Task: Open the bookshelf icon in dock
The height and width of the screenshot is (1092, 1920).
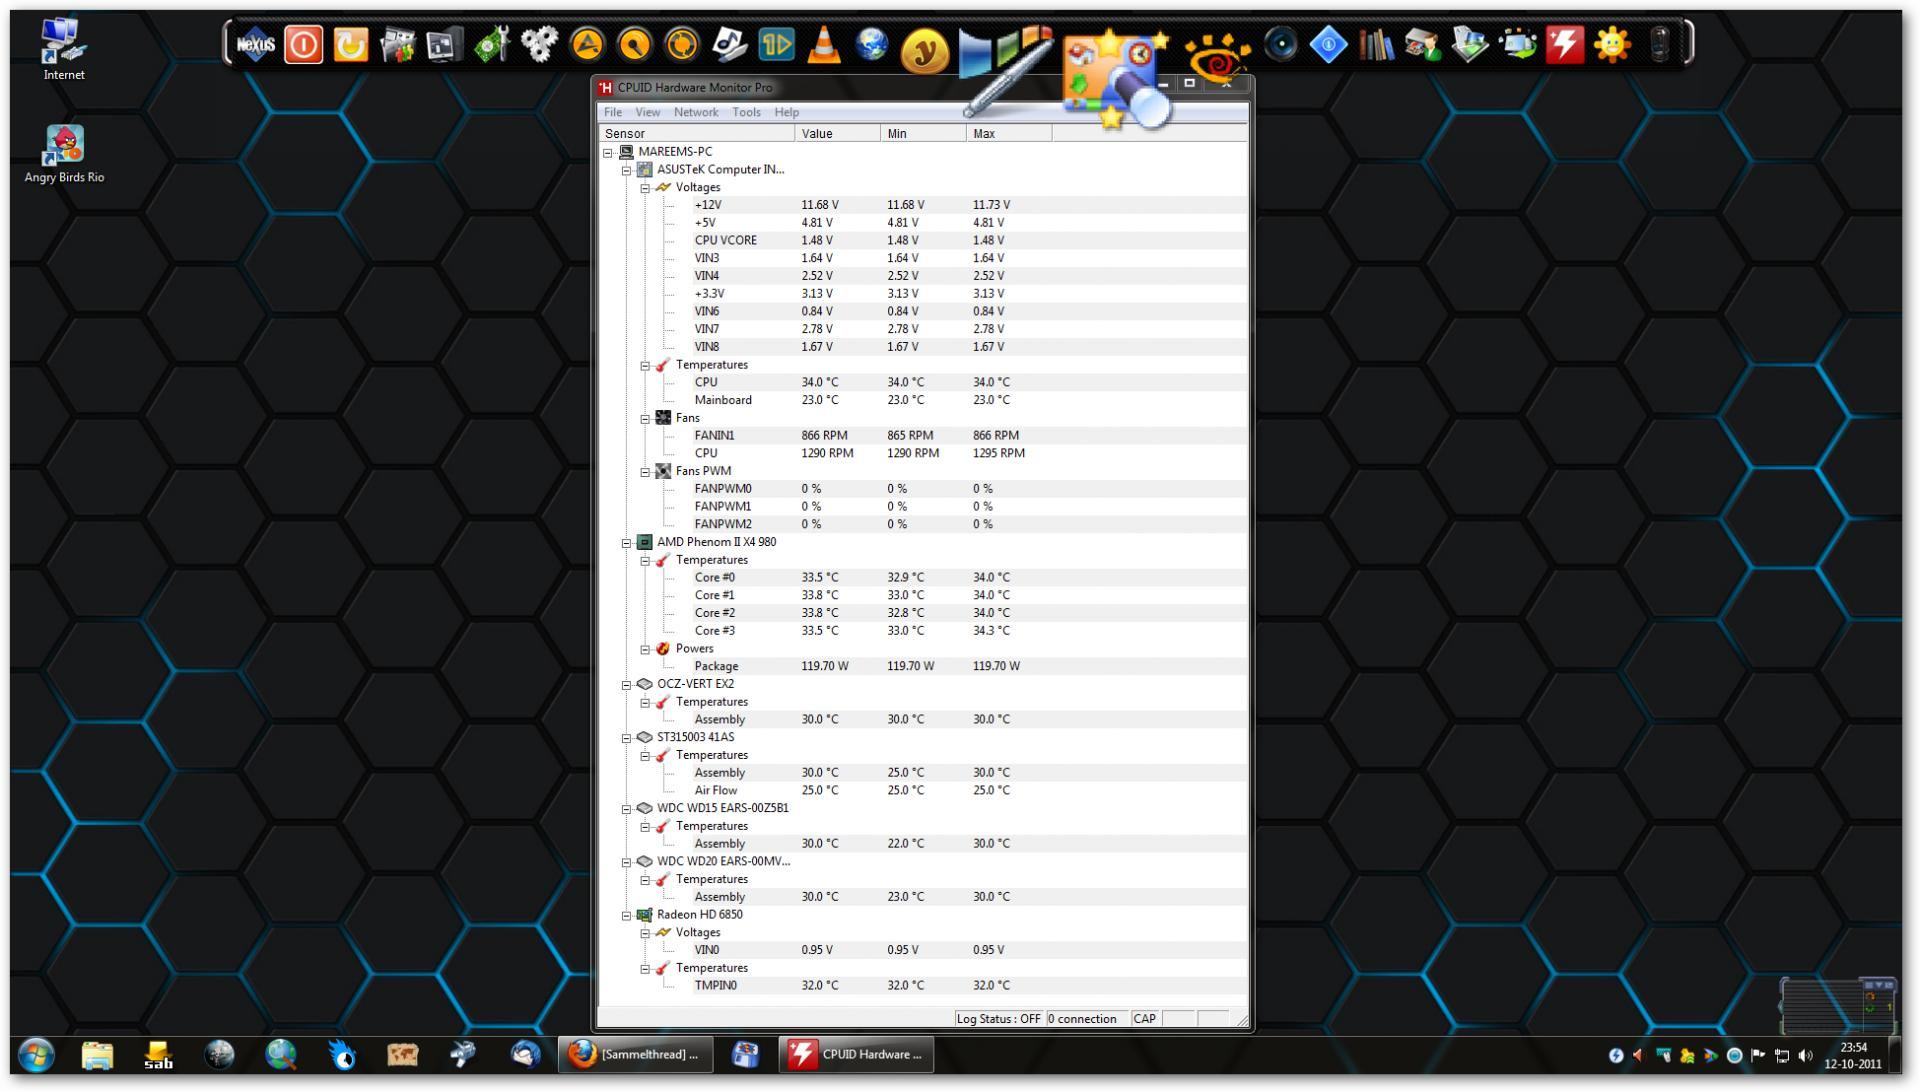Action: [x=1376, y=45]
